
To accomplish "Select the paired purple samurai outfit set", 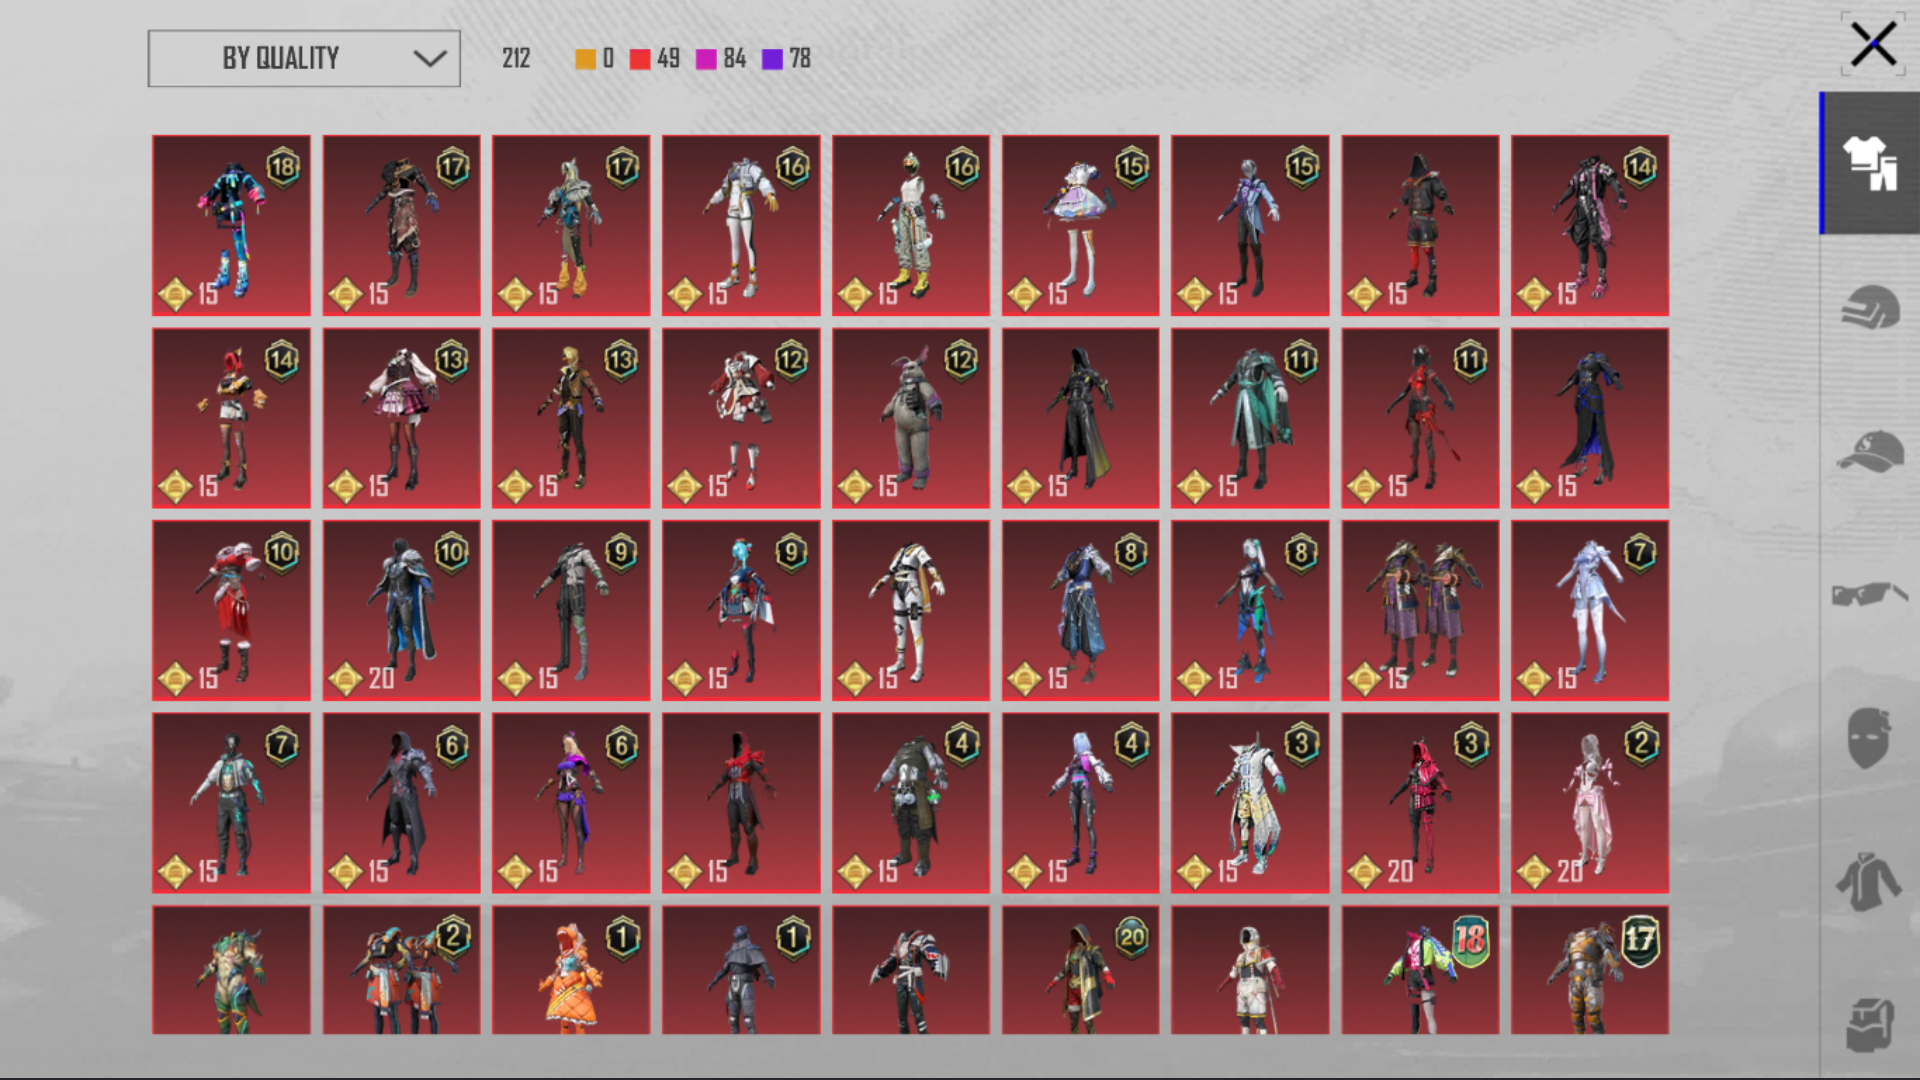I will pyautogui.click(x=1420, y=610).
